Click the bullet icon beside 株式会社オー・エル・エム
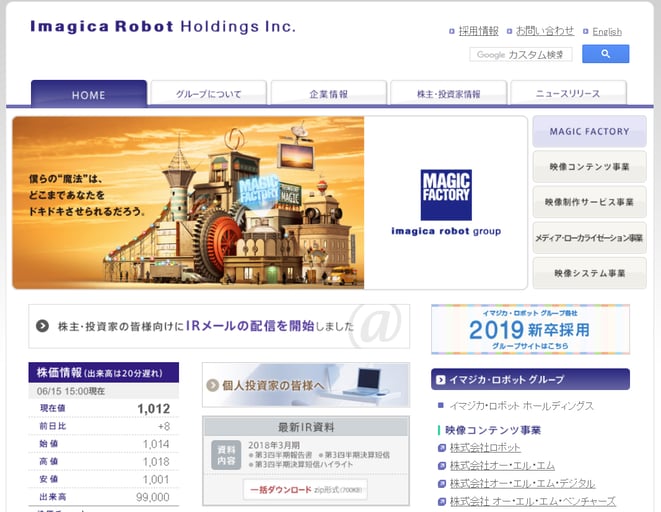This screenshot has height=512, width=661. (x=442, y=466)
